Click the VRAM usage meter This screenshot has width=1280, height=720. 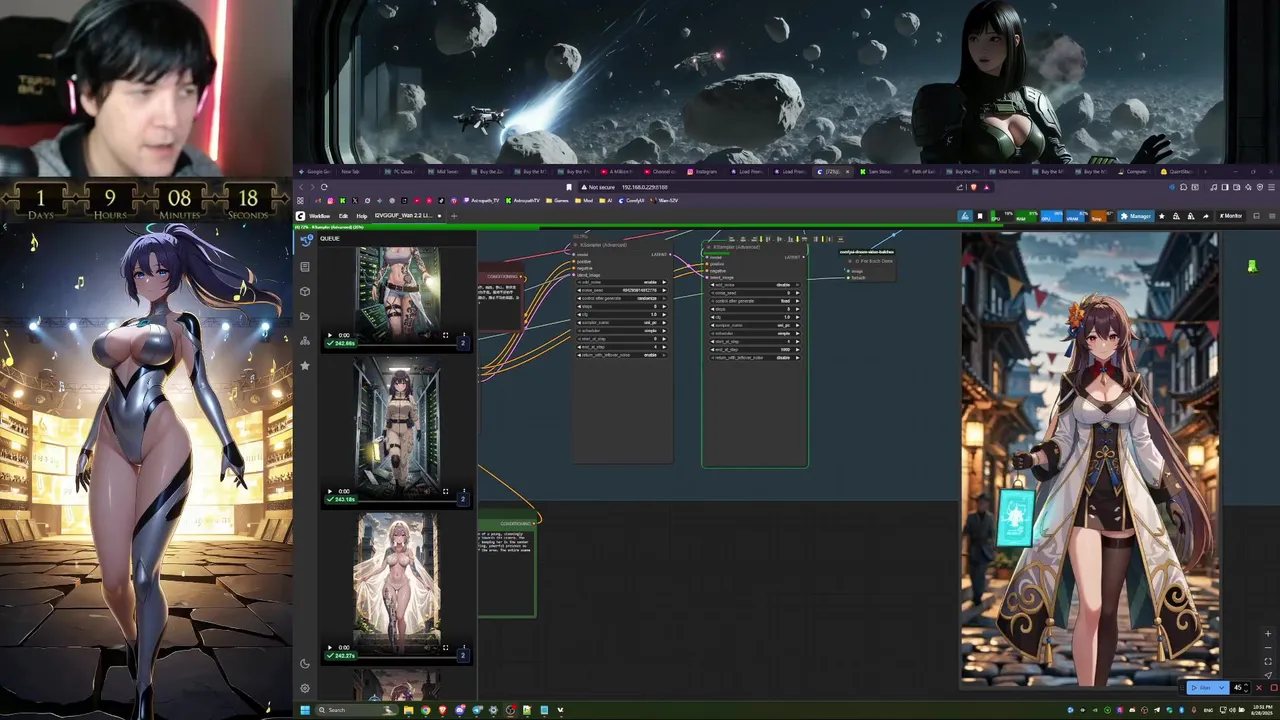[x=1077, y=216]
